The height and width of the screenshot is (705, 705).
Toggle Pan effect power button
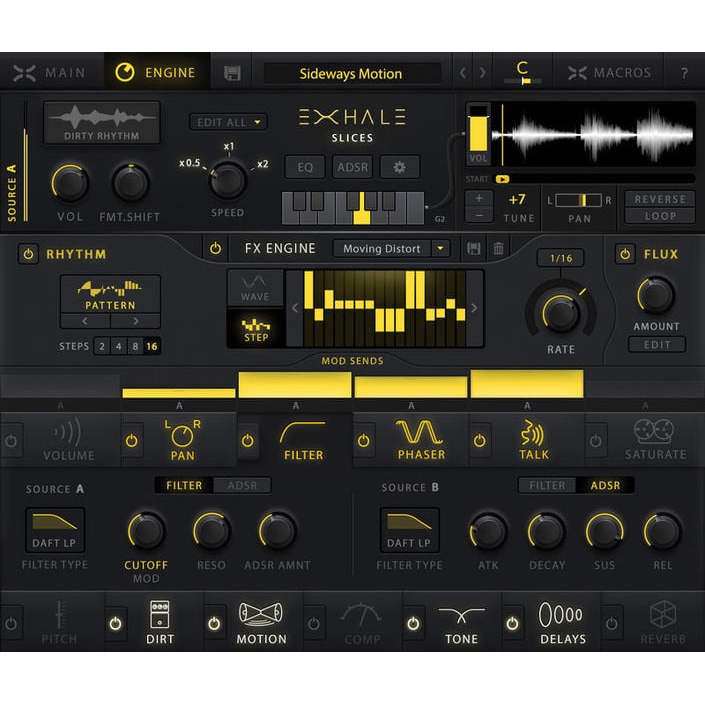point(132,441)
